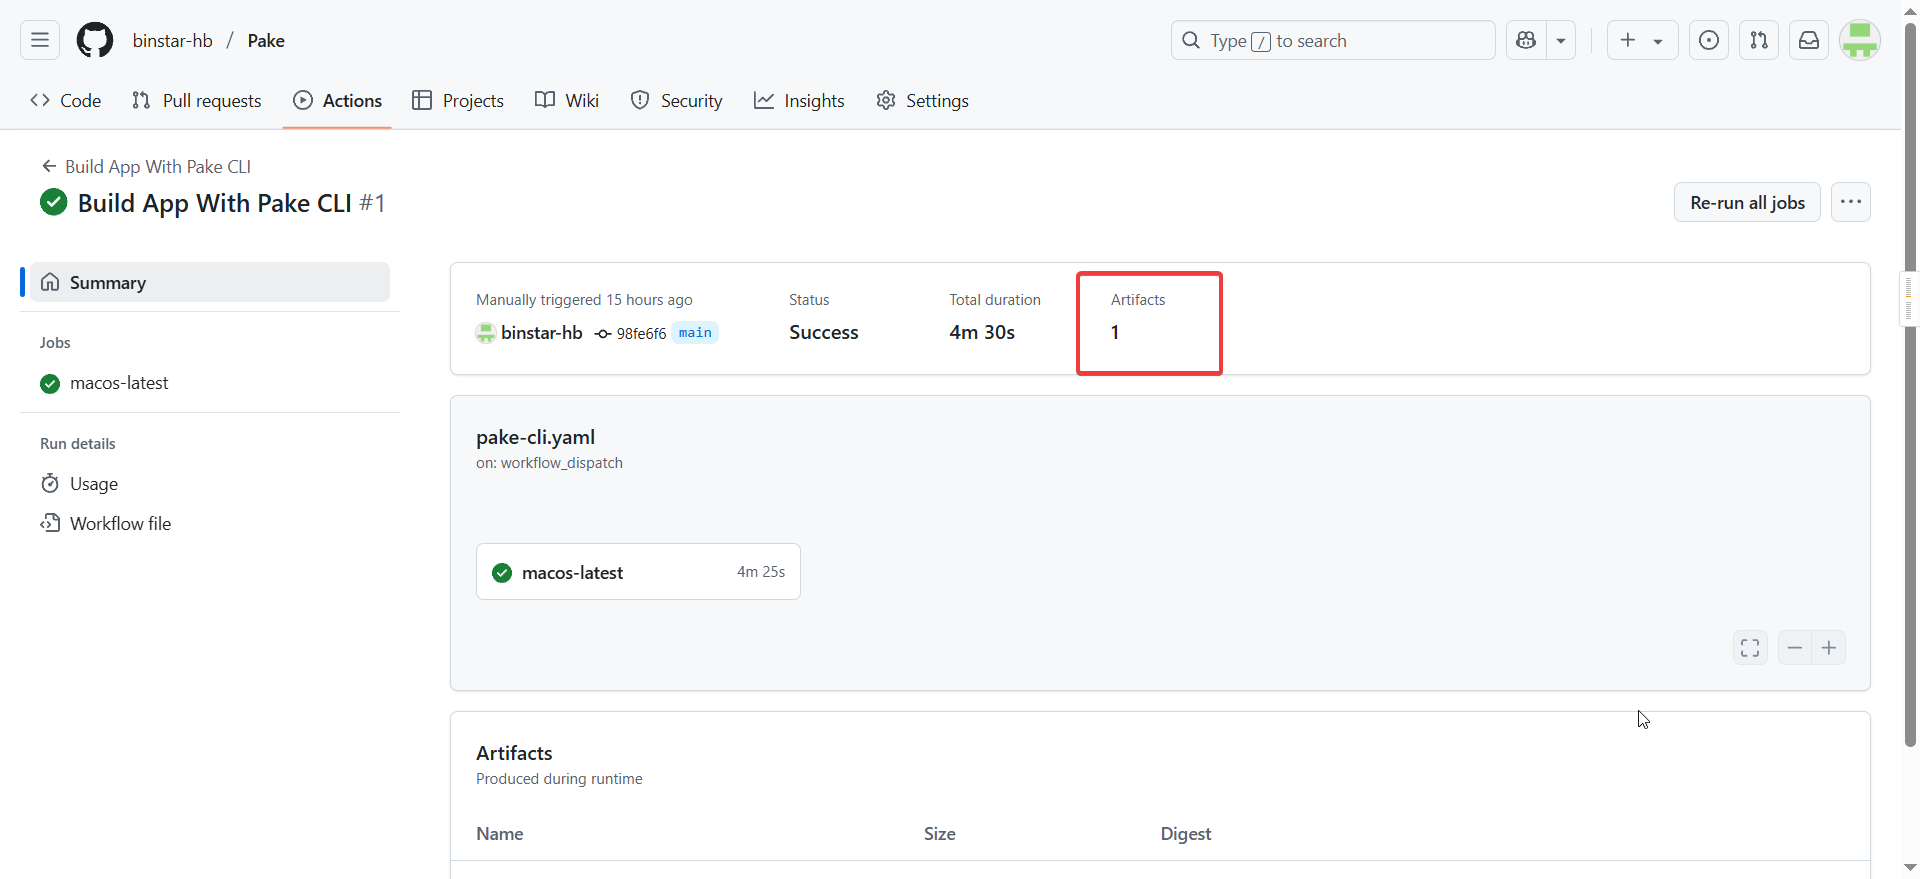The width and height of the screenshot is (1920, 879).
Task: Open the notifications inbox icon
Action: click(1809, 40)
